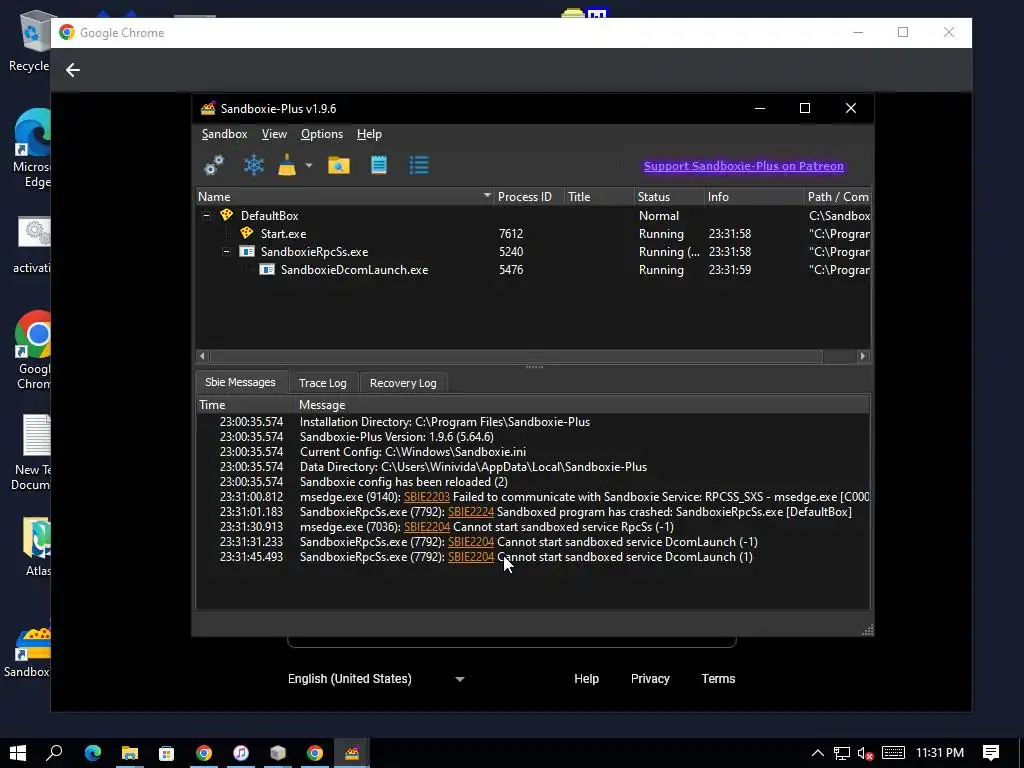This screenshot has width=1024, height=768.
Task: Collapse the DefaultBox tree node
Action: 206,215
